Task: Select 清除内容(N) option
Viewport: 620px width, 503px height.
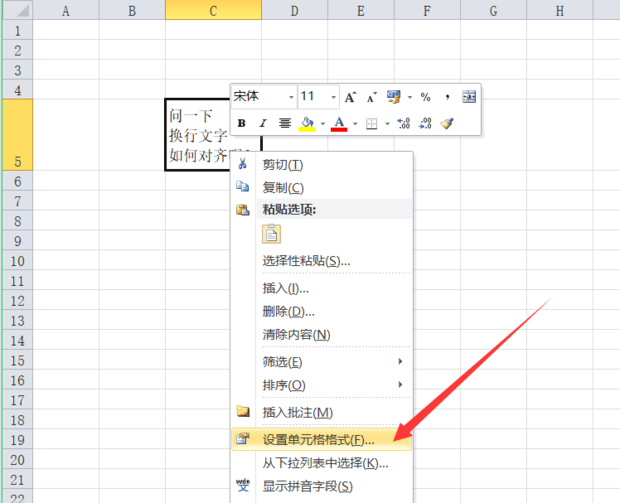Action: [322, 335]
